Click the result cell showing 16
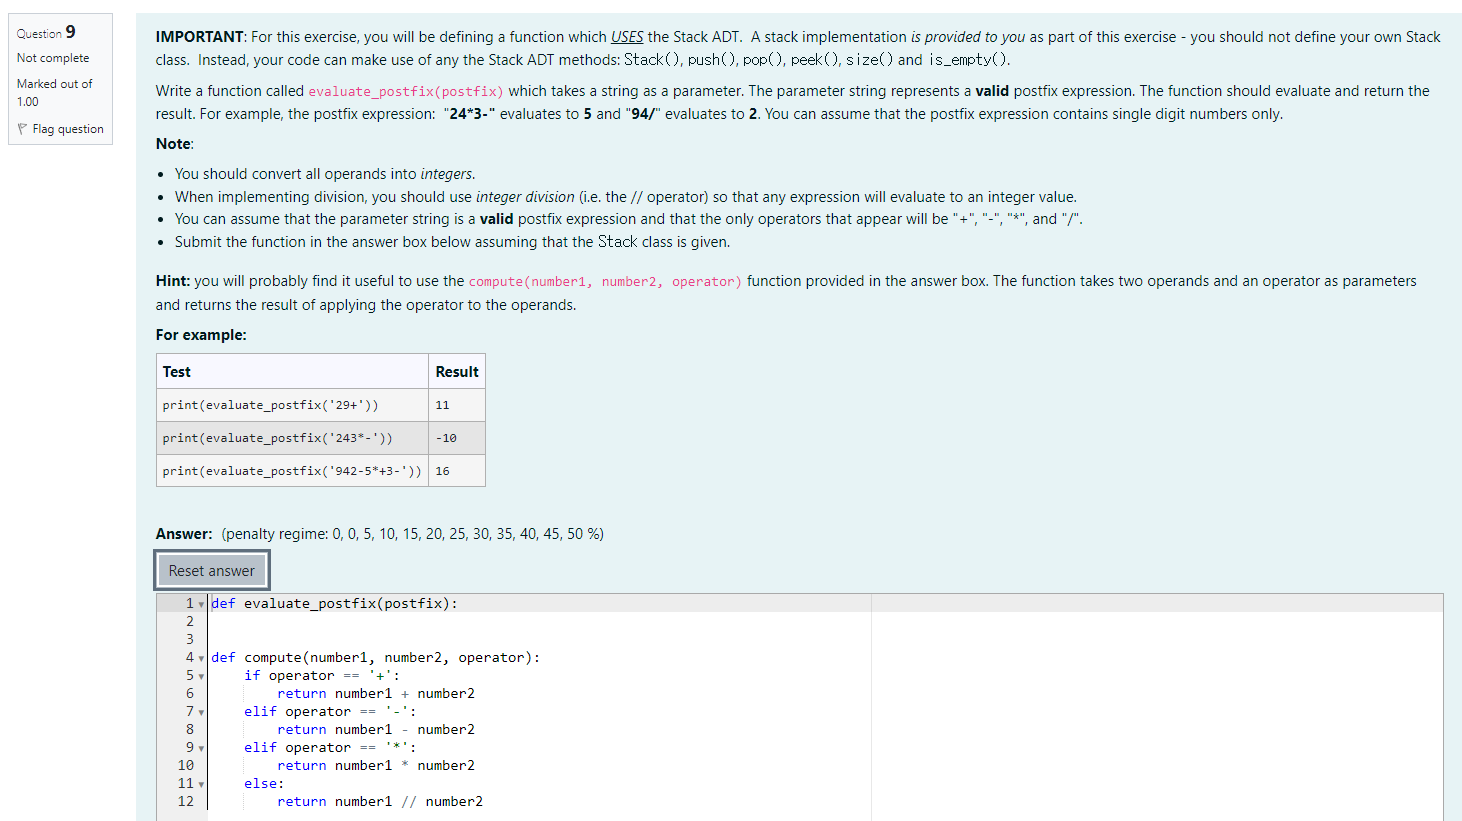 [x=441, y=470]
